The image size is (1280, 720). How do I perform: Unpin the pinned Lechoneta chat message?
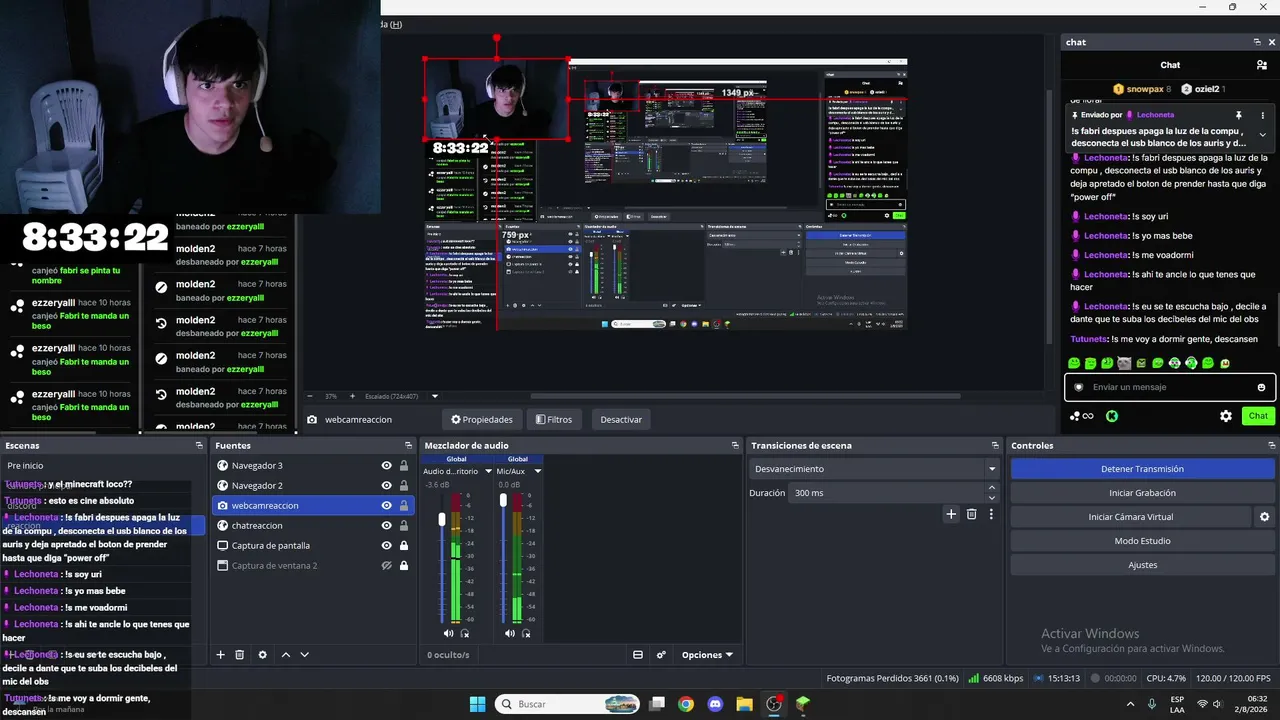[x=1239, y=116]
